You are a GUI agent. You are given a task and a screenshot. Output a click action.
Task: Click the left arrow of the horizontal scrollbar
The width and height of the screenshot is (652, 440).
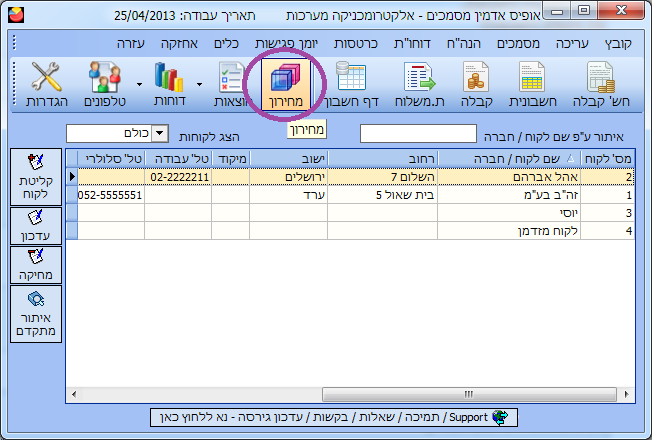(74, 394)
